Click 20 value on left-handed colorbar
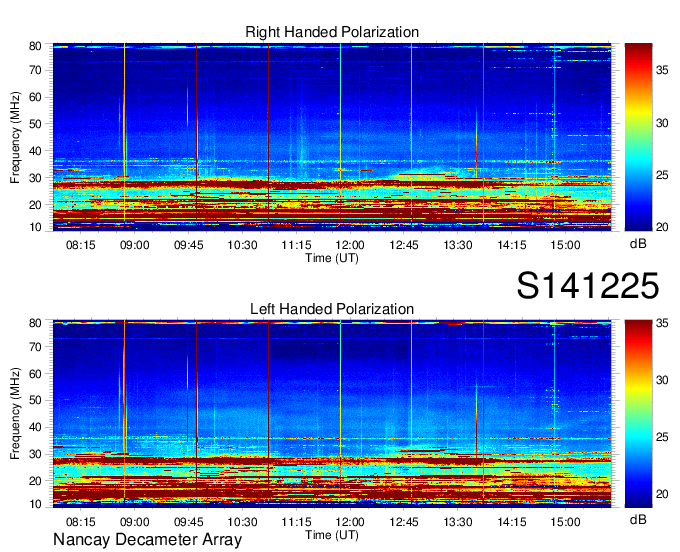Image resolution: width=680 pixels, height=552 pixels. [662, 494]
